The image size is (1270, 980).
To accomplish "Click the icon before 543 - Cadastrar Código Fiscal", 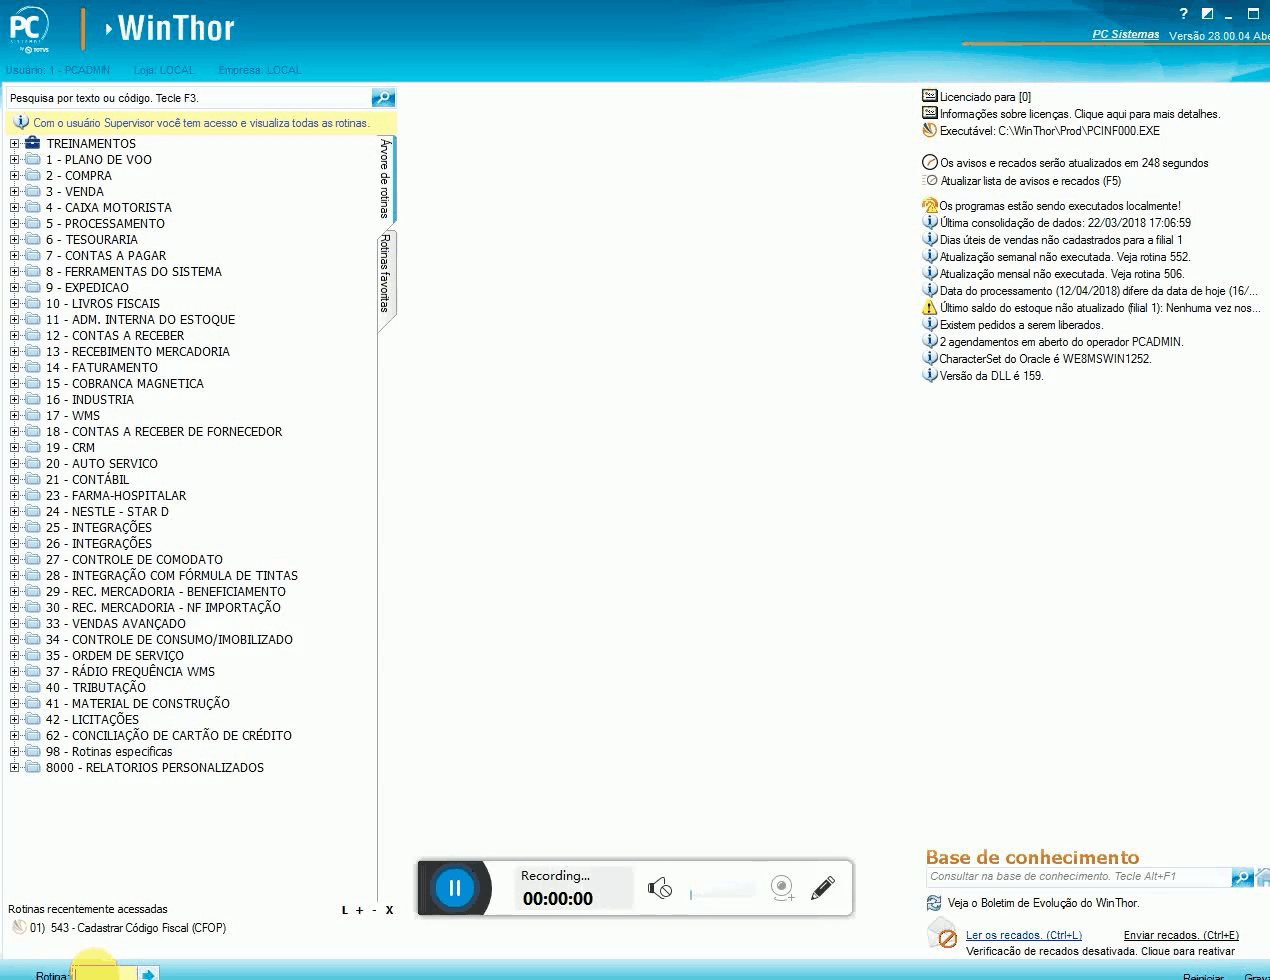I will tap(18, 927).
